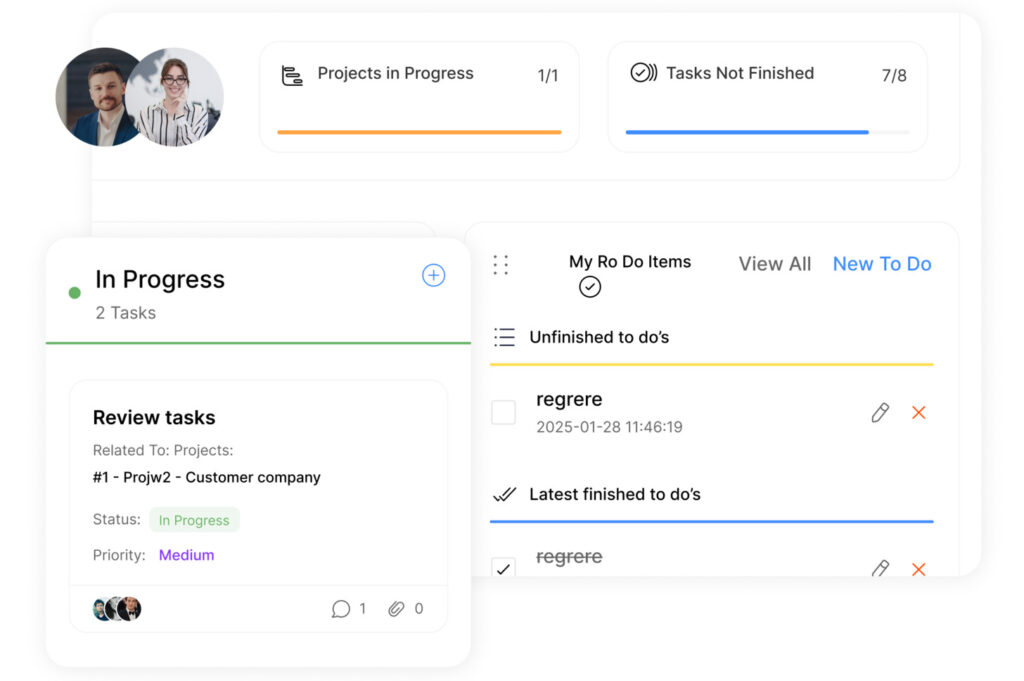The height and width of the screenshot is (681, 1024).
Task: Click the plus icon in In Progress column
Action: tap(433, 276)
